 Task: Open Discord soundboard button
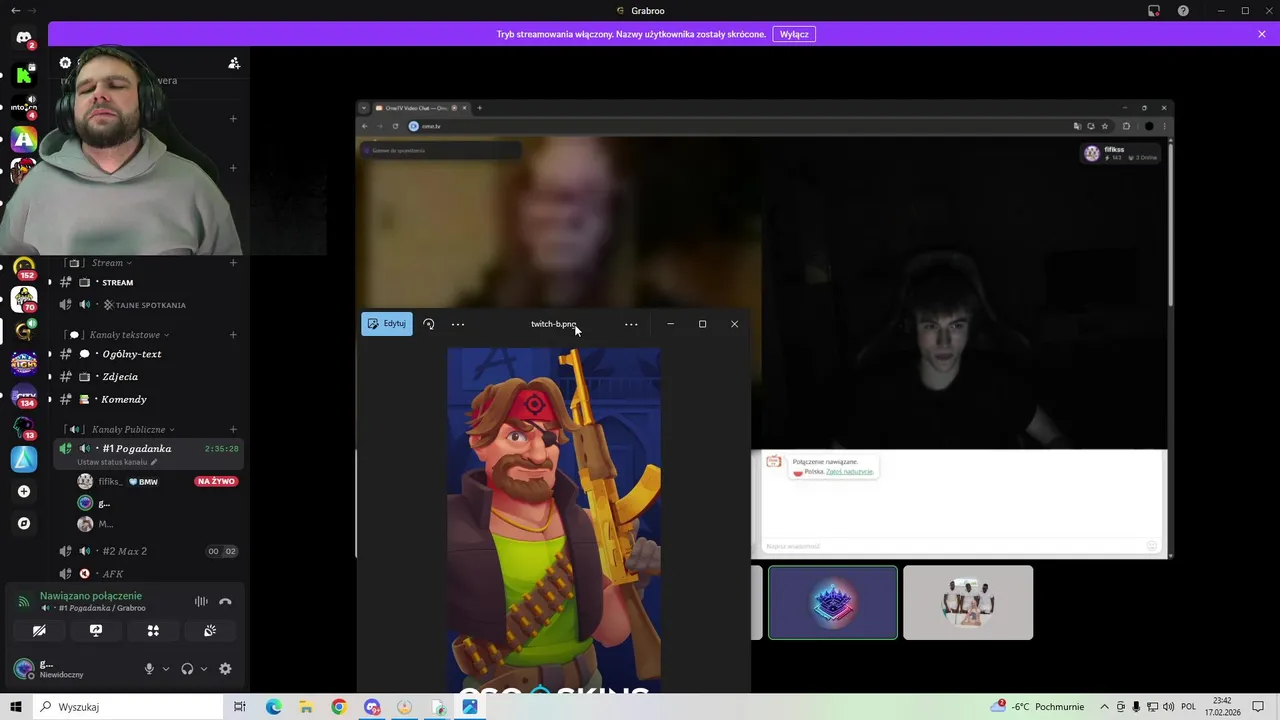click(x=210, y=631)
